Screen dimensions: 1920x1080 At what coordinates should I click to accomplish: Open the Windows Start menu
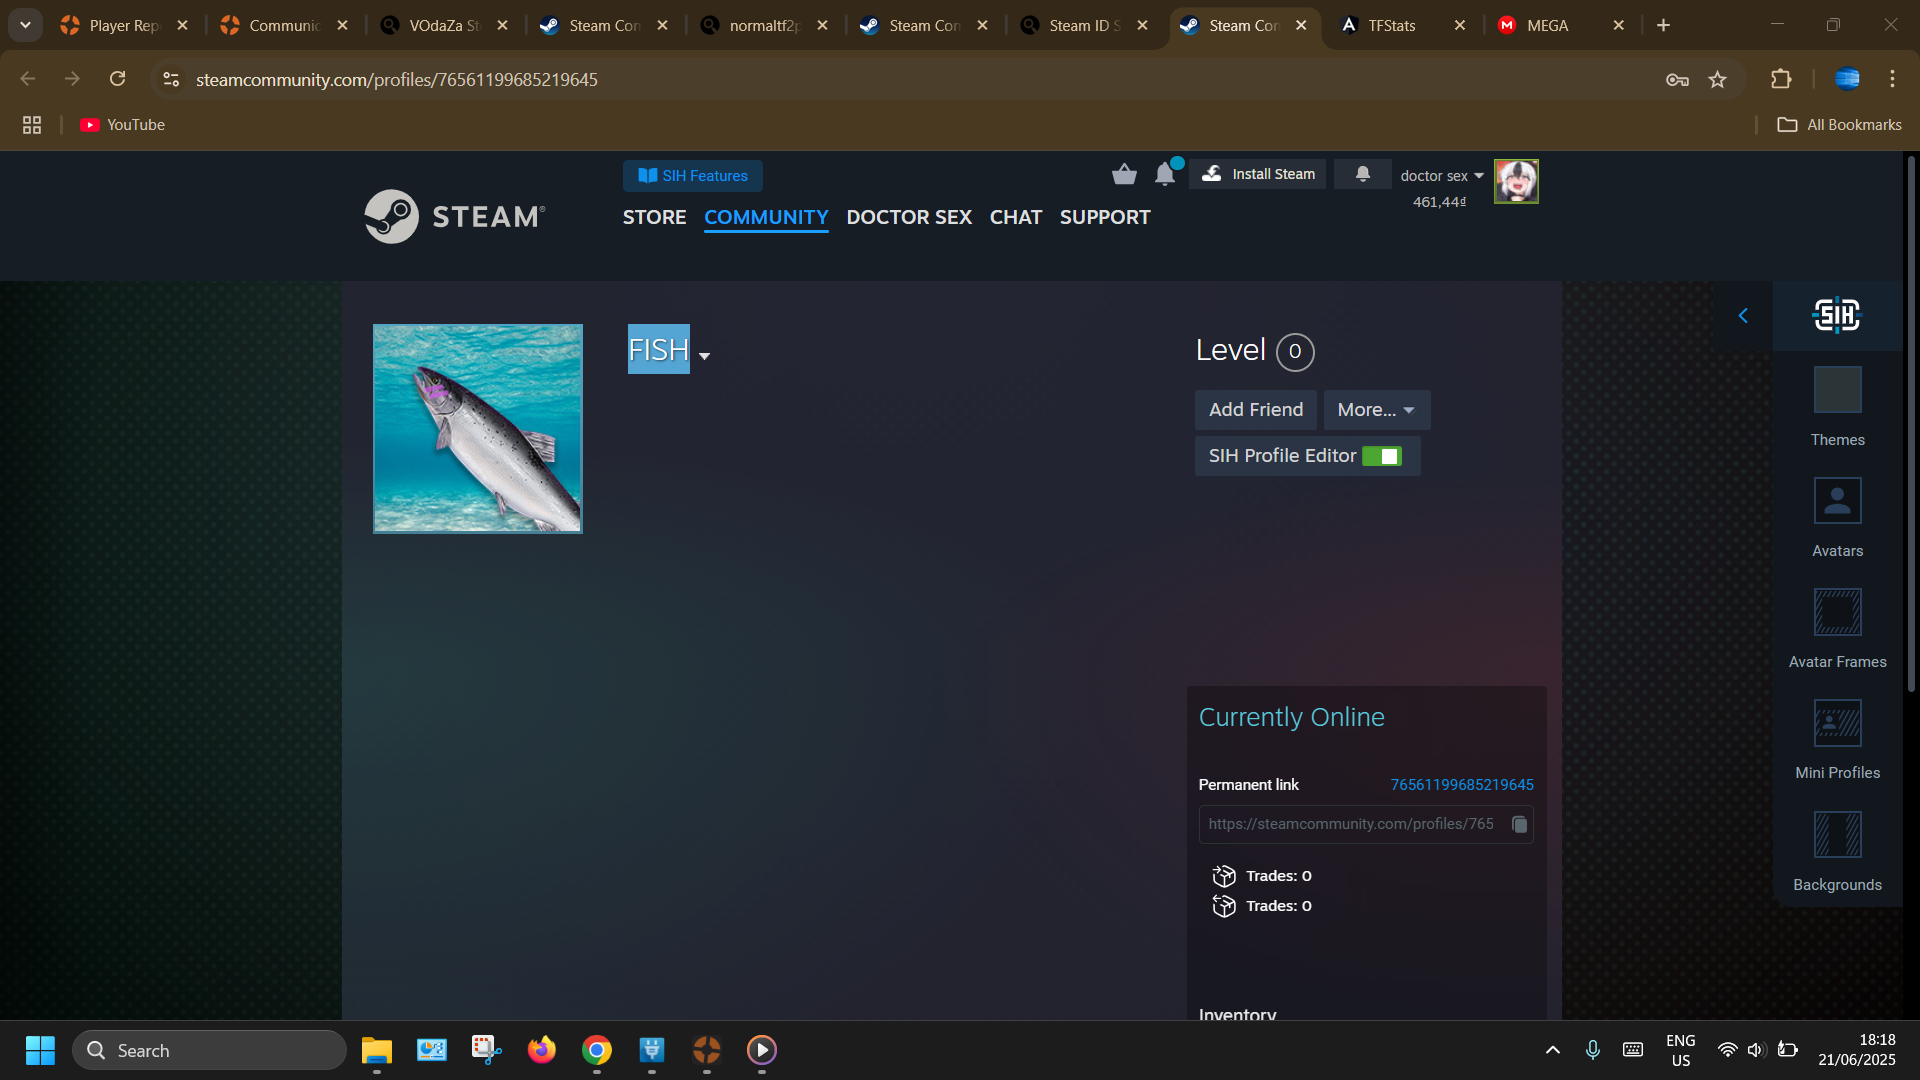[x=40, y=1051]
